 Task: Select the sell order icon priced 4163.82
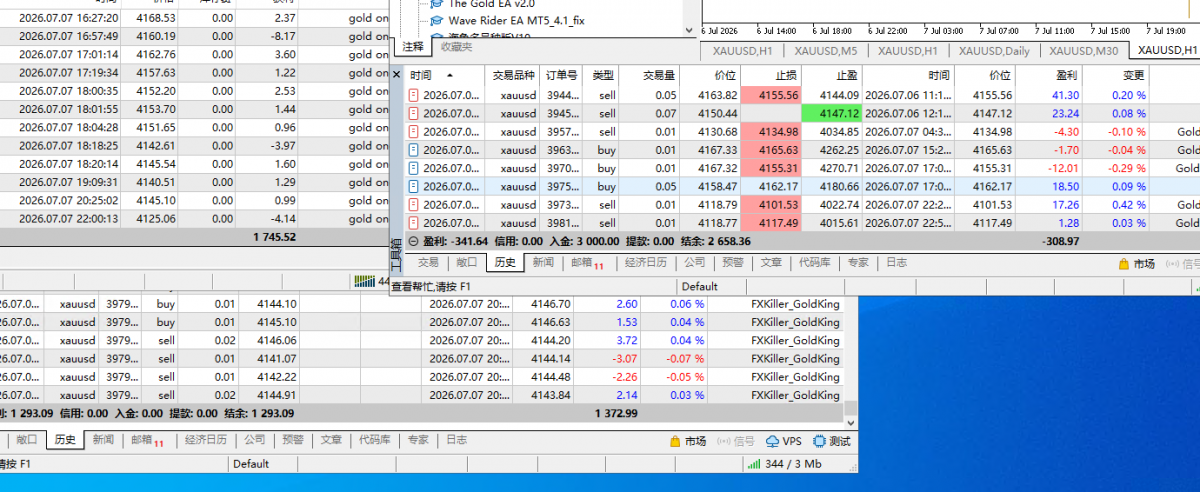[414, 95]
